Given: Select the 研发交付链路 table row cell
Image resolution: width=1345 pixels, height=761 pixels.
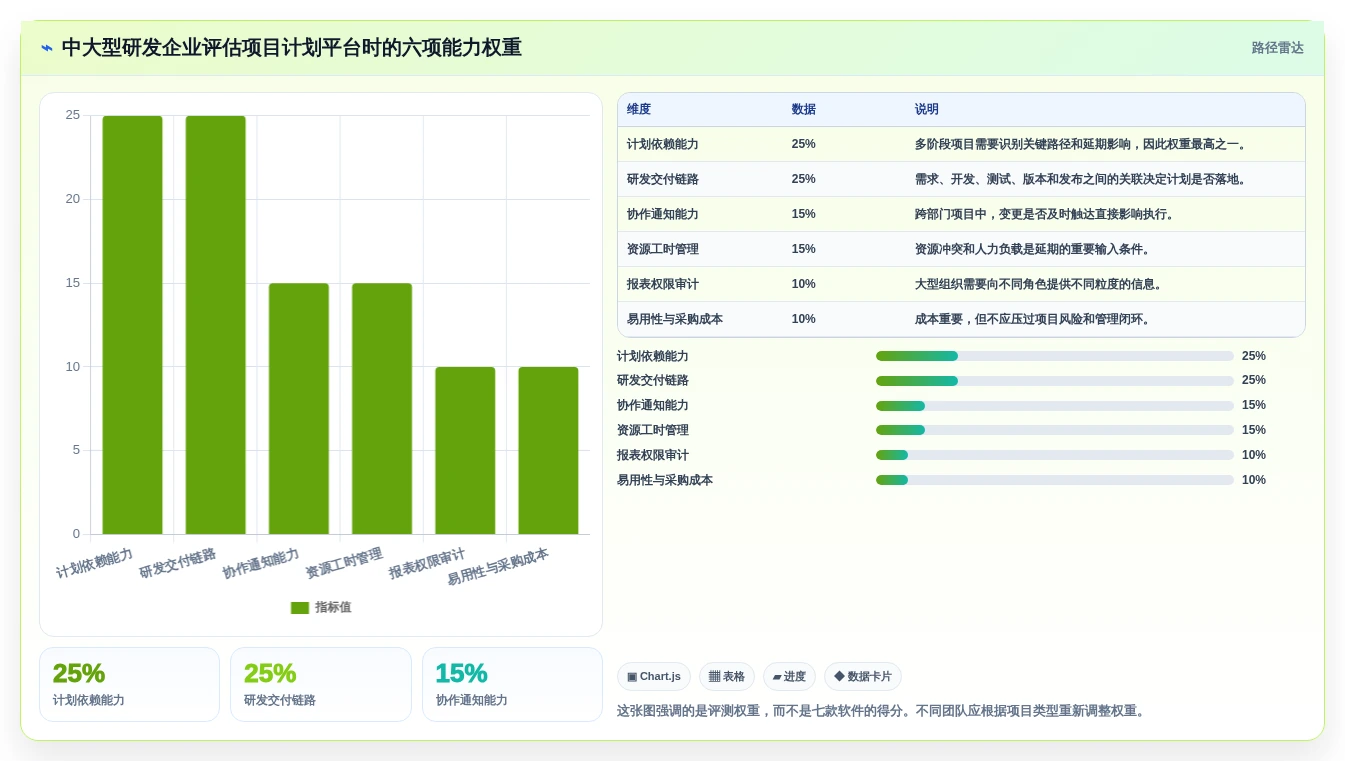Looking at the screenshot, I should (663, 179).
